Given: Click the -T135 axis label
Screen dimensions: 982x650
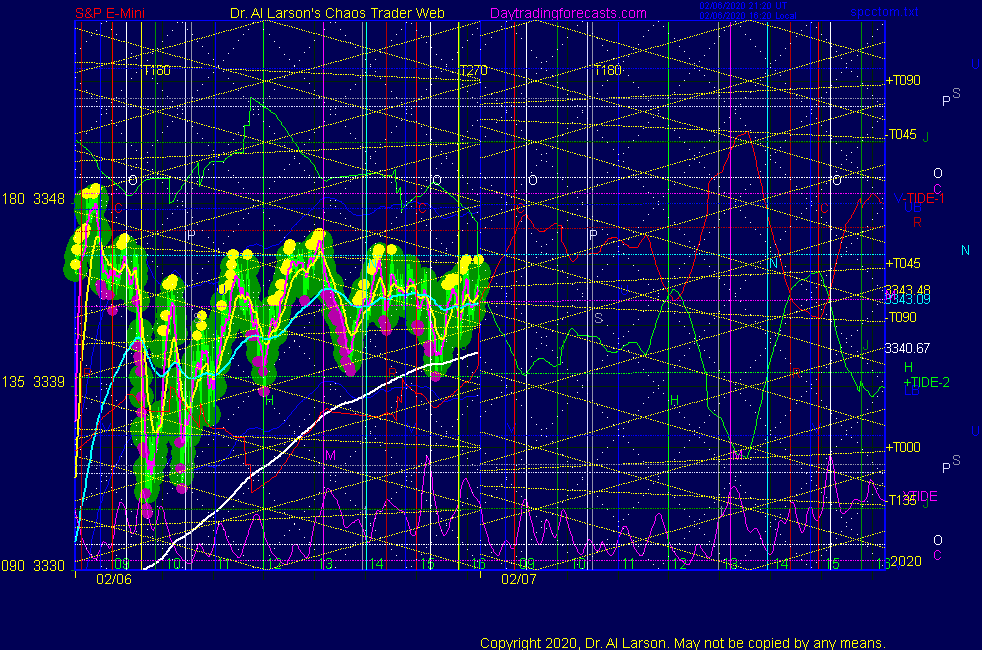Looking at the screenshot, I should tap(902, 500).
